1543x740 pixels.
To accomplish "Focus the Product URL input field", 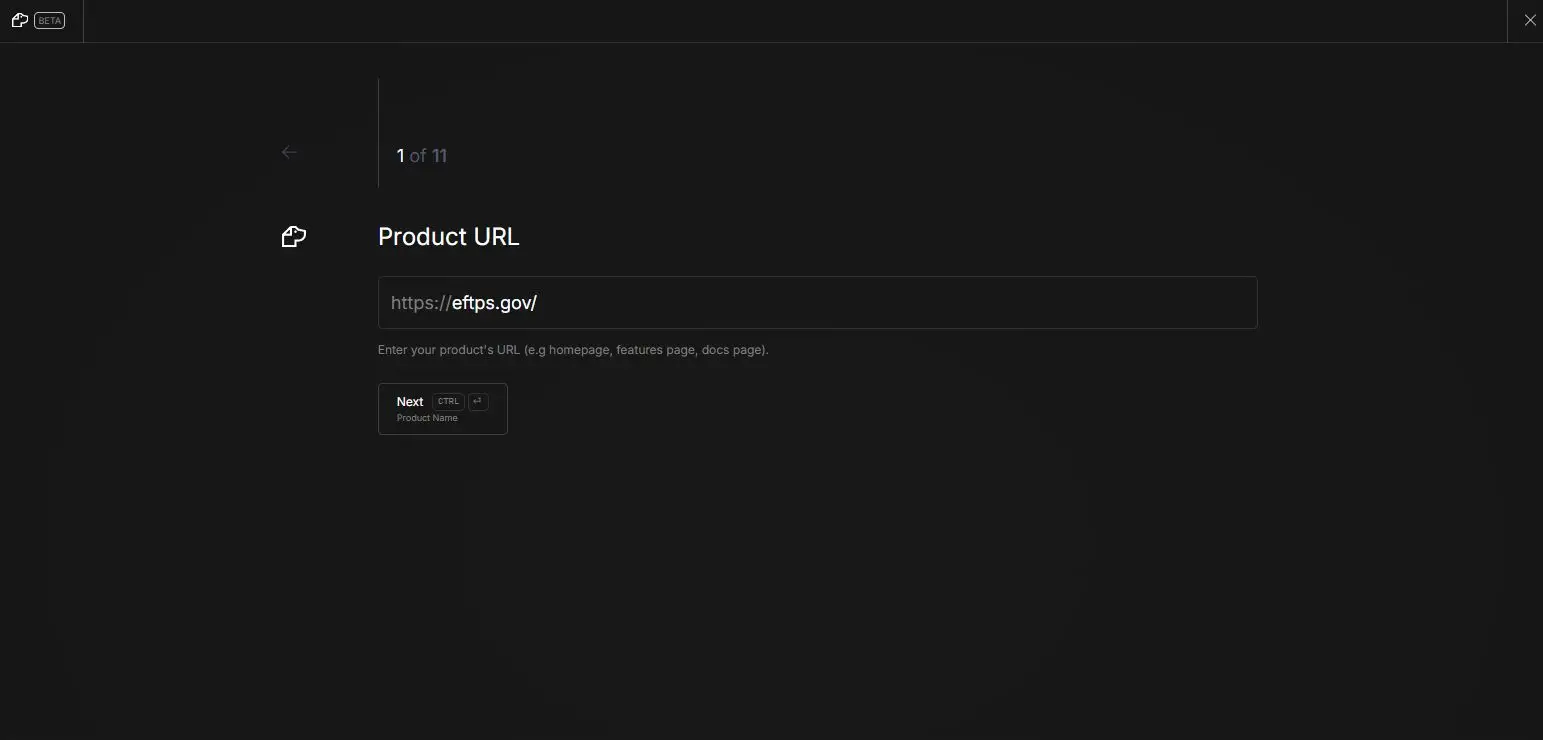I will [x=817, y=302].
